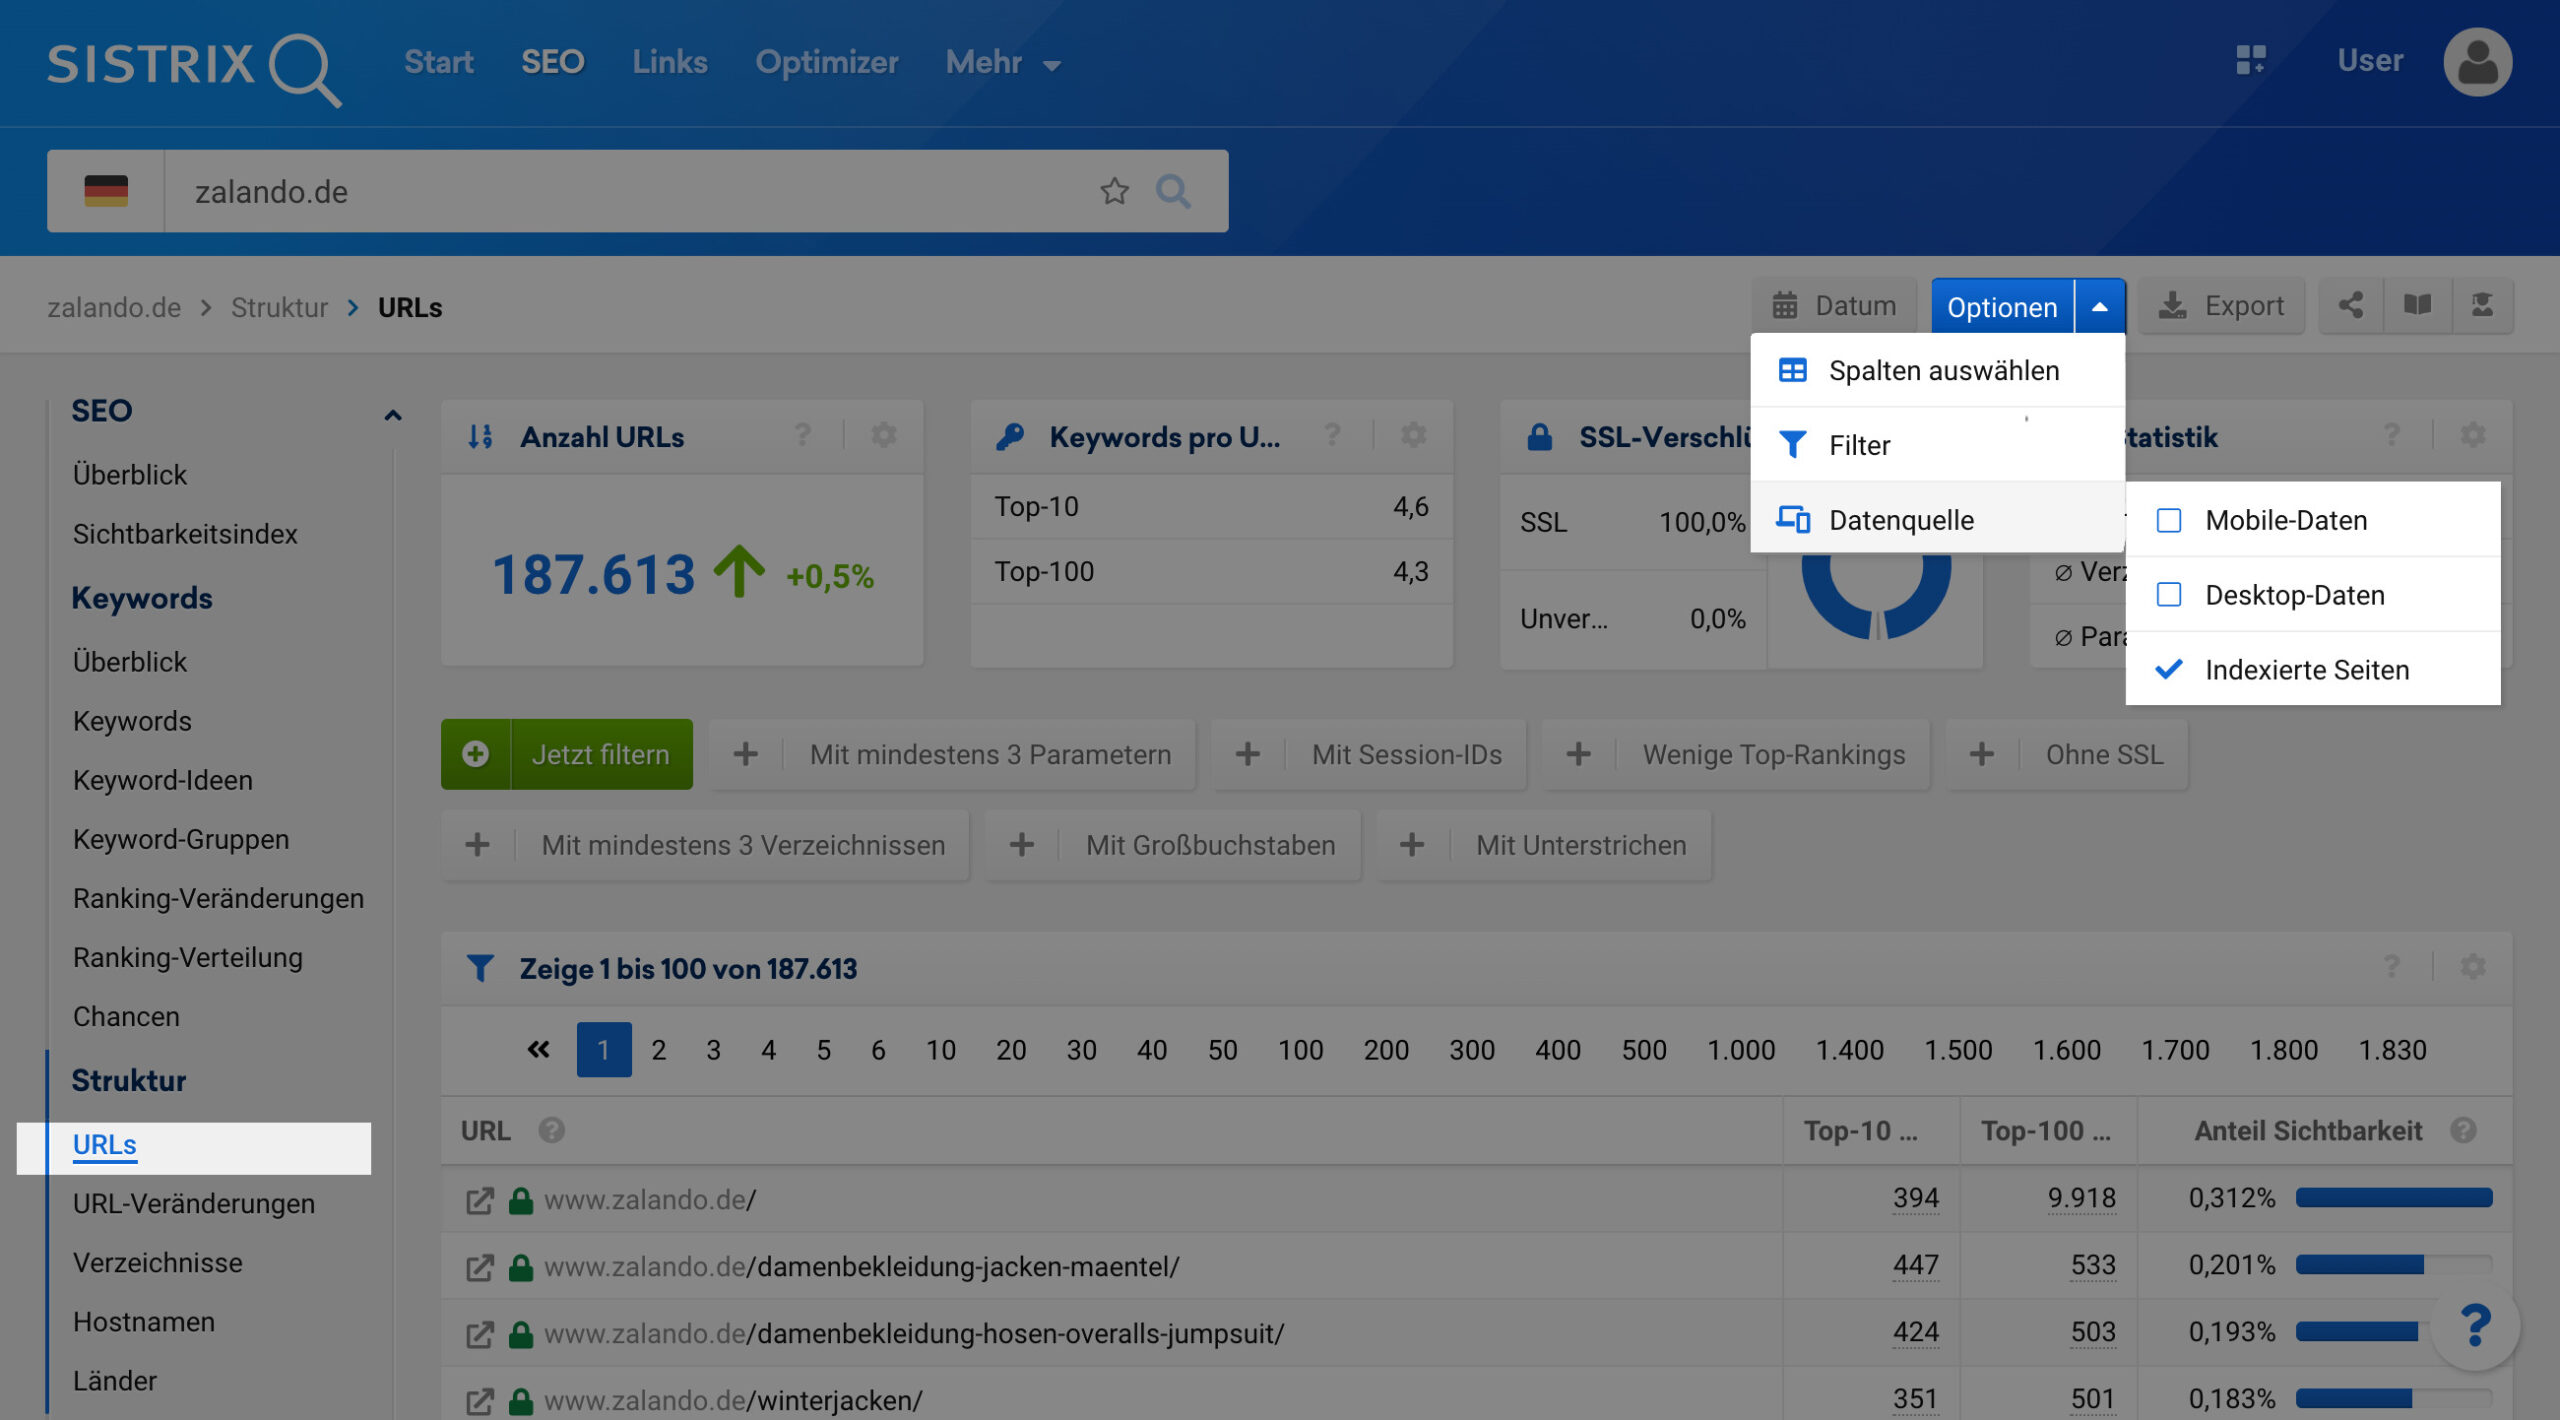
Task: Choose Spalten auswählen from the menu
Action: coord(1942,371)
